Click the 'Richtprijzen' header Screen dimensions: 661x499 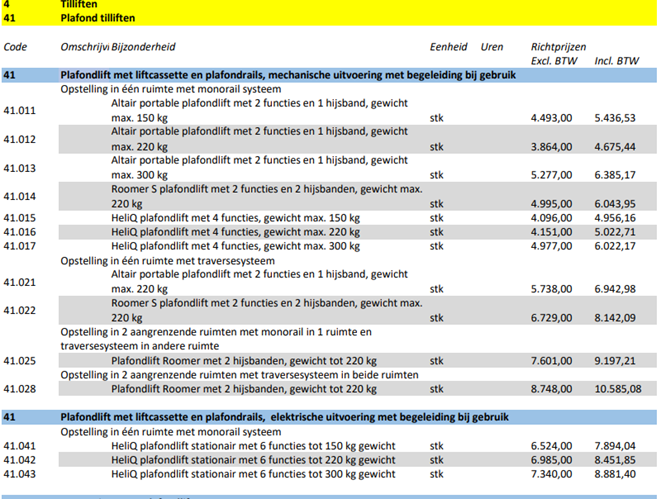pos(559,47)
